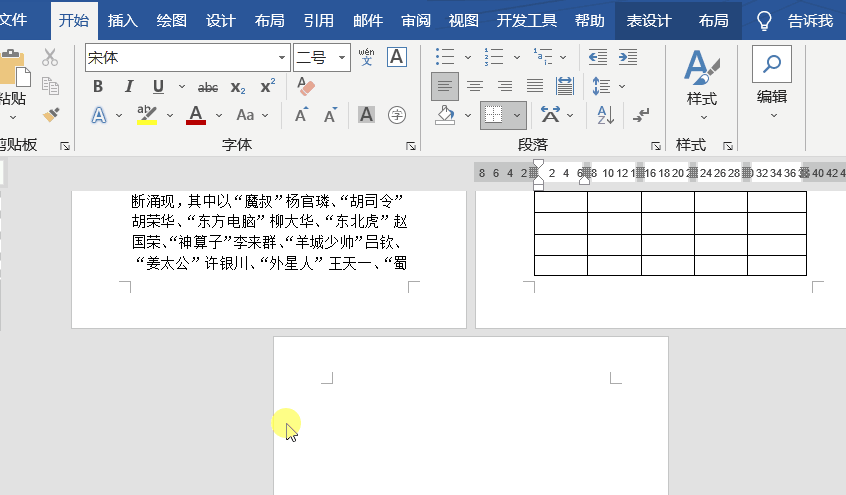Expand borders dropdown arrow
This screenshot has height=495, width=846.
click(x=517, y=115)
